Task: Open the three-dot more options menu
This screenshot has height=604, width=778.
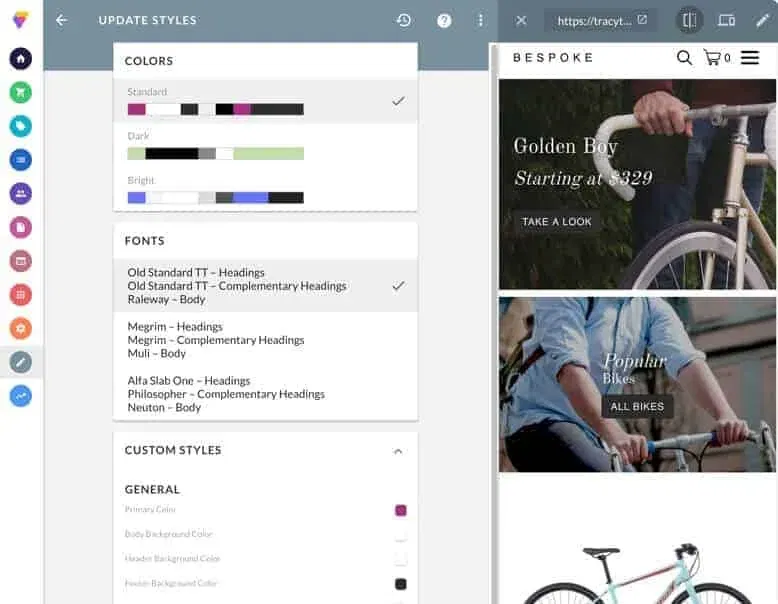Action: 481,20
